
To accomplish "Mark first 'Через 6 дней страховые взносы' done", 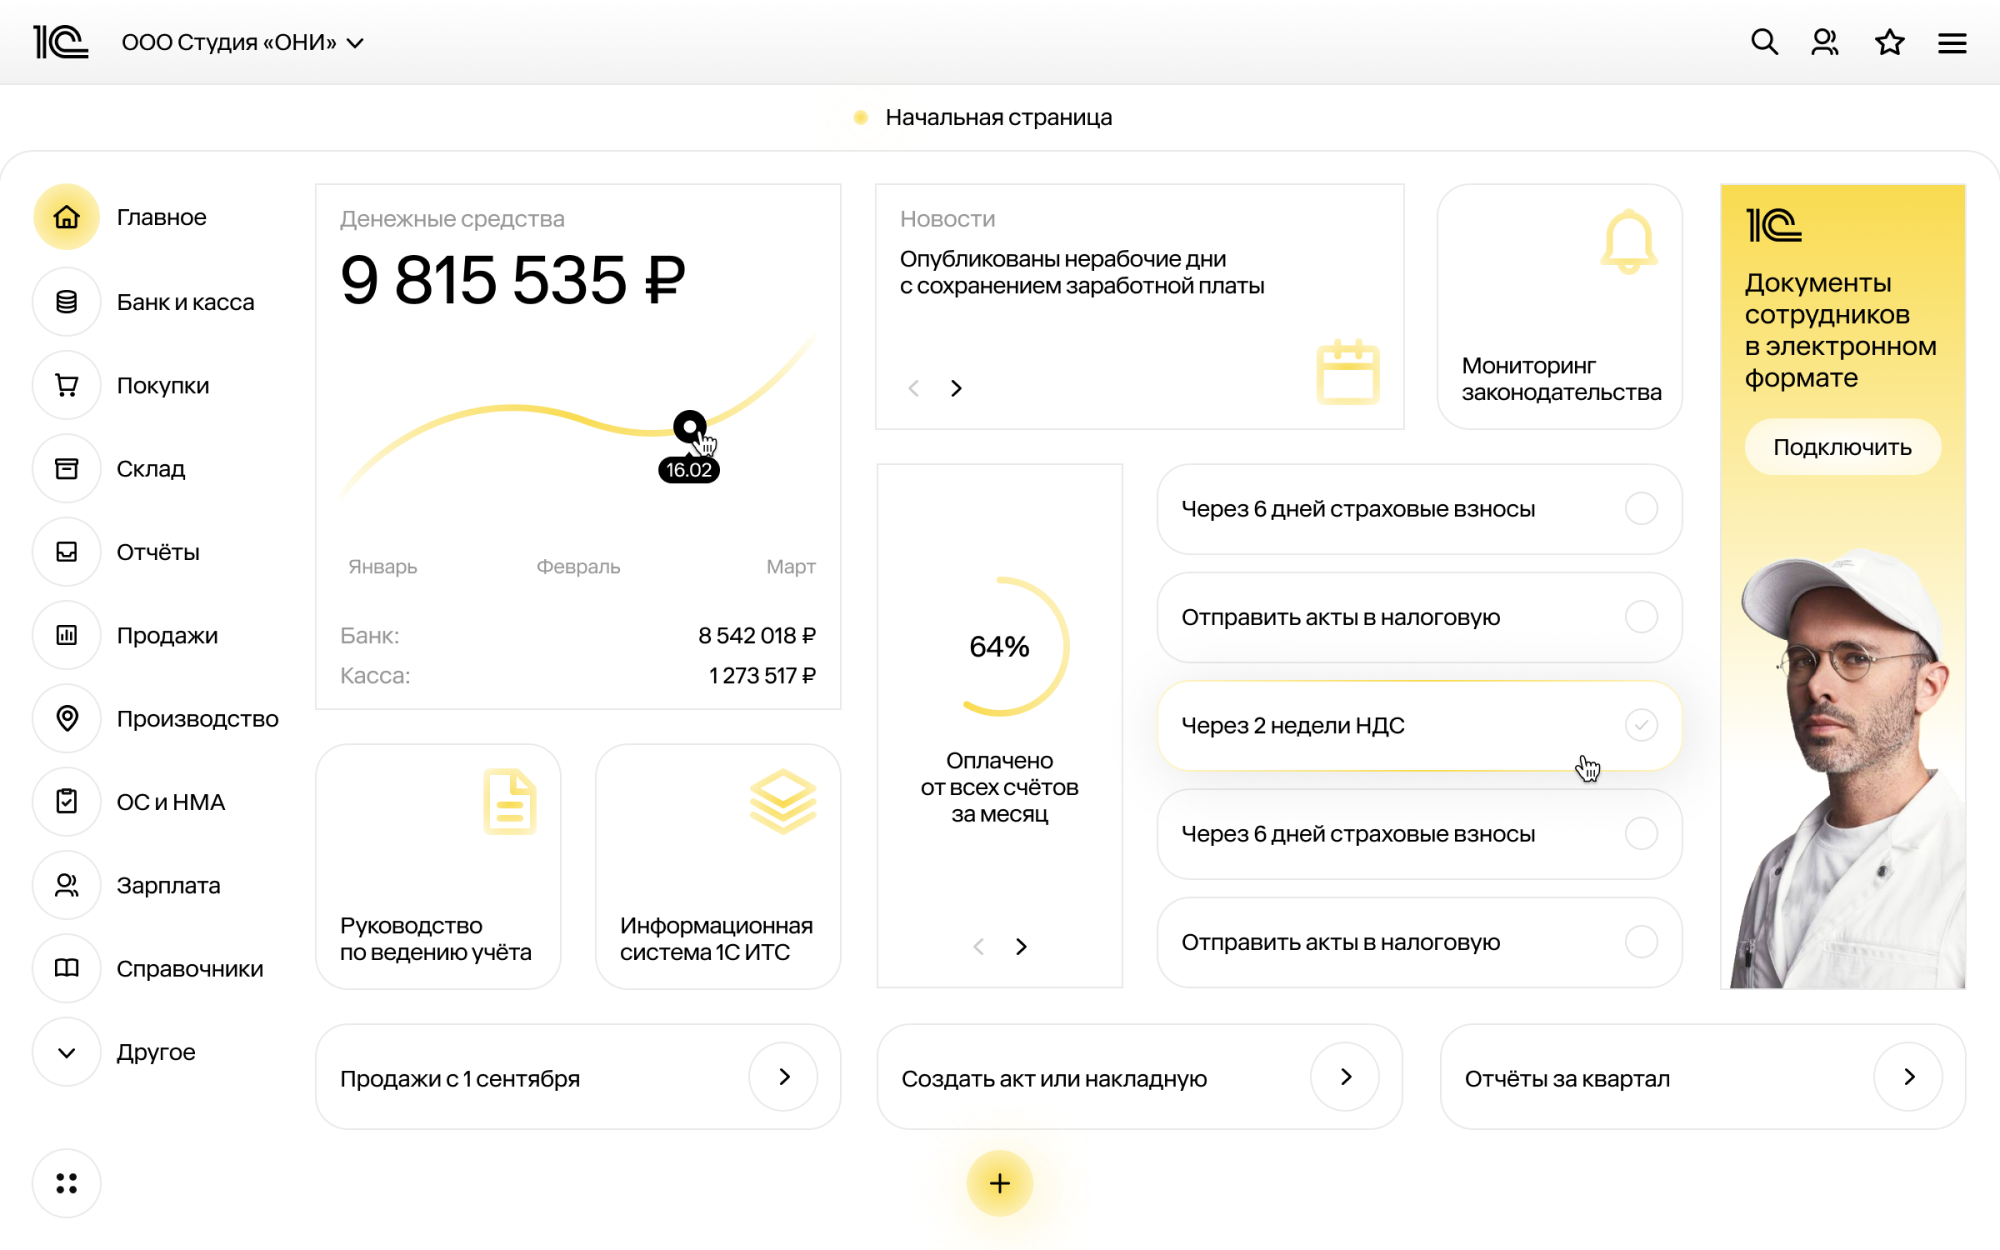I will click(1641, 508).
